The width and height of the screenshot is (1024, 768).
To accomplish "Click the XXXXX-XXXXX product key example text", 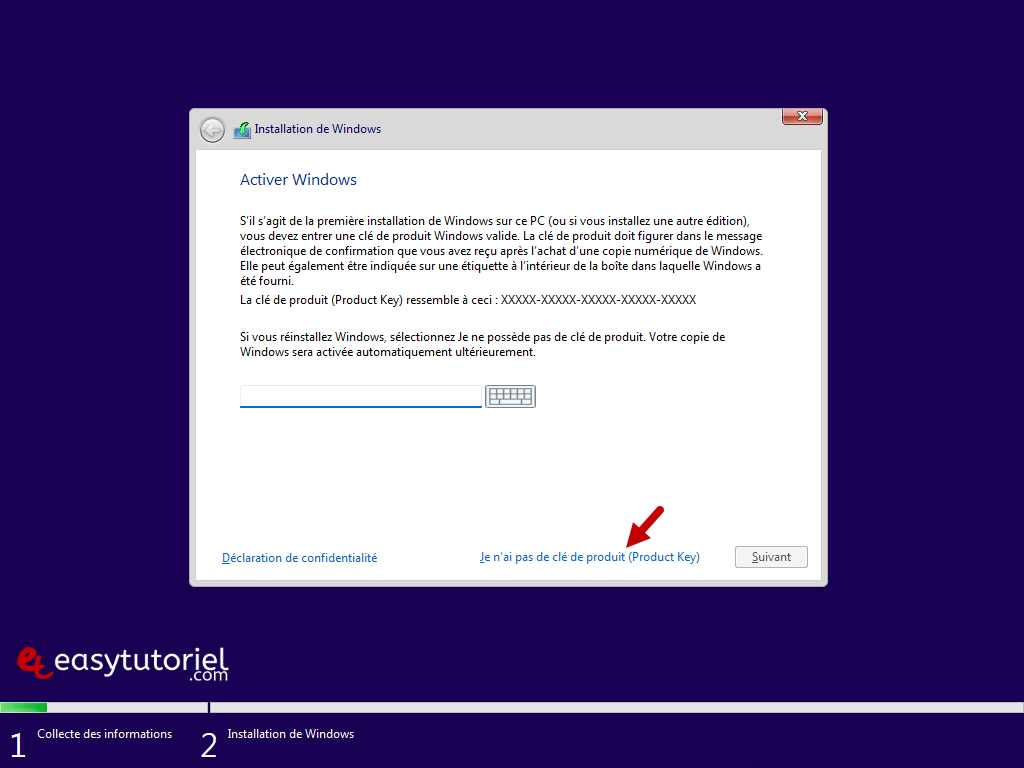I will tap(598, 300).
